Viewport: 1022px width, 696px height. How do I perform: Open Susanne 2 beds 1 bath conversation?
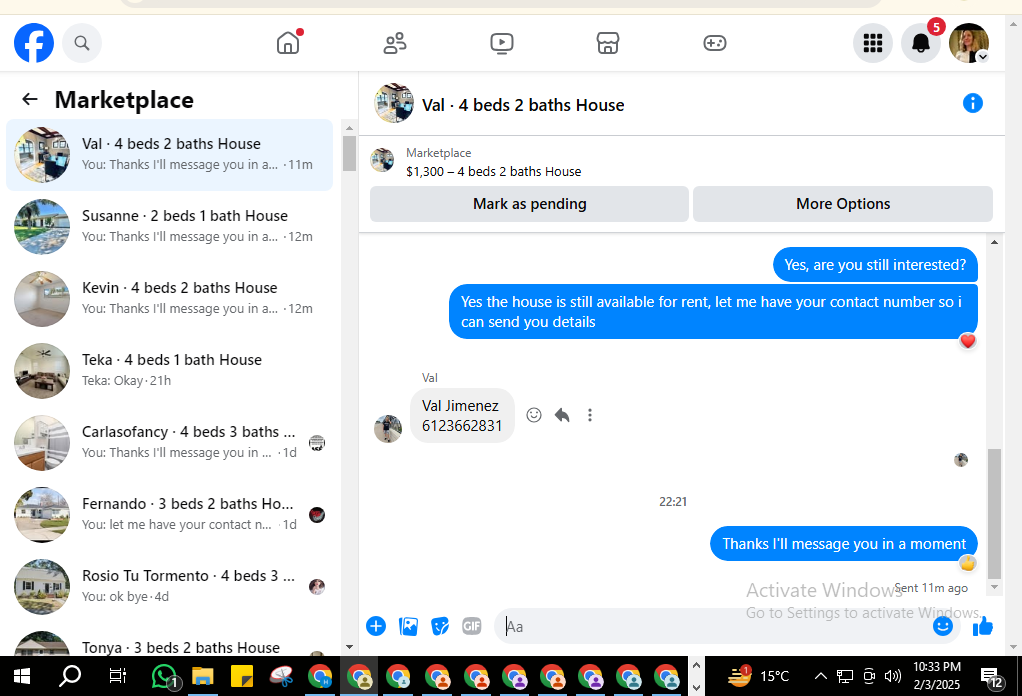169,226
